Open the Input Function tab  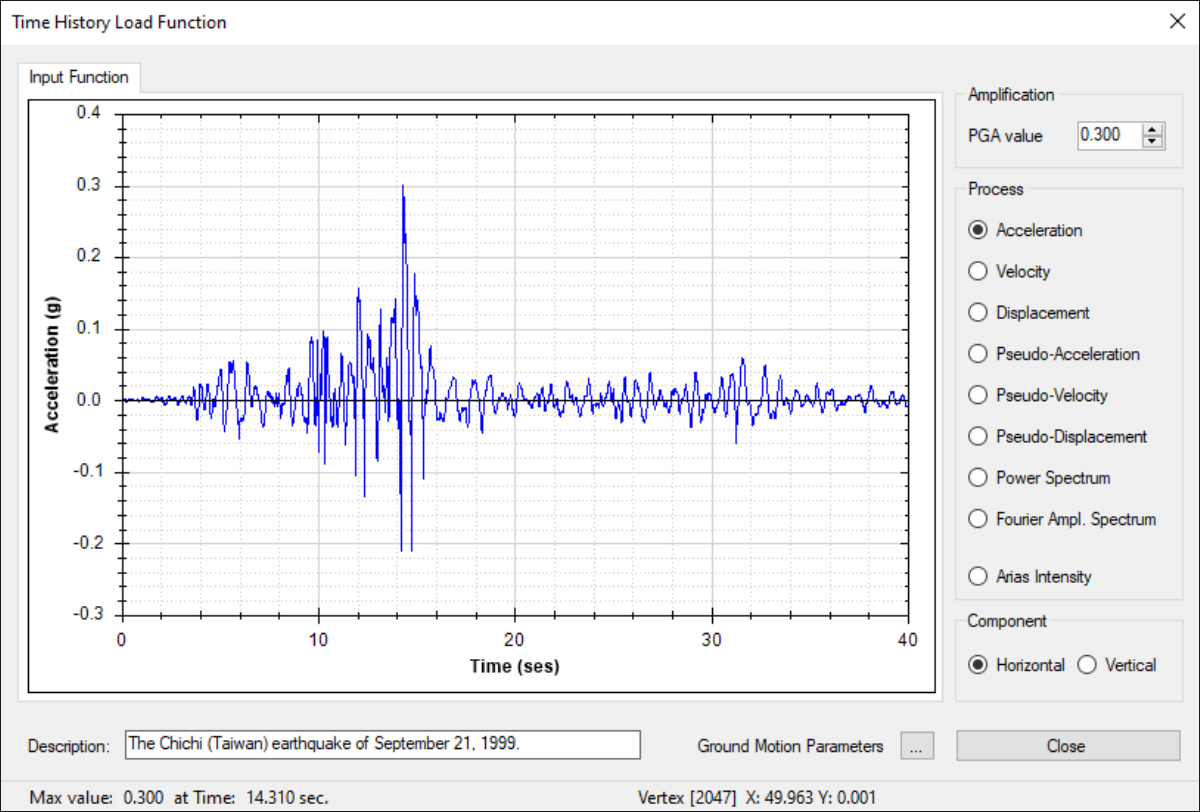coord(79,77)
